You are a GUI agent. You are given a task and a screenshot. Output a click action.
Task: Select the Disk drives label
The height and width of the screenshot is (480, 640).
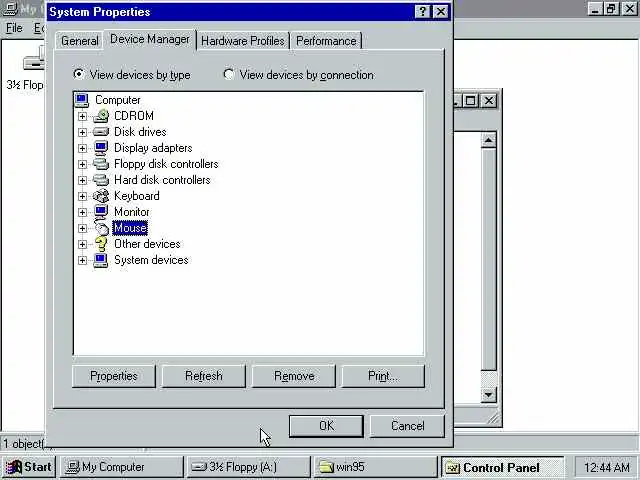tap(140, 132)
